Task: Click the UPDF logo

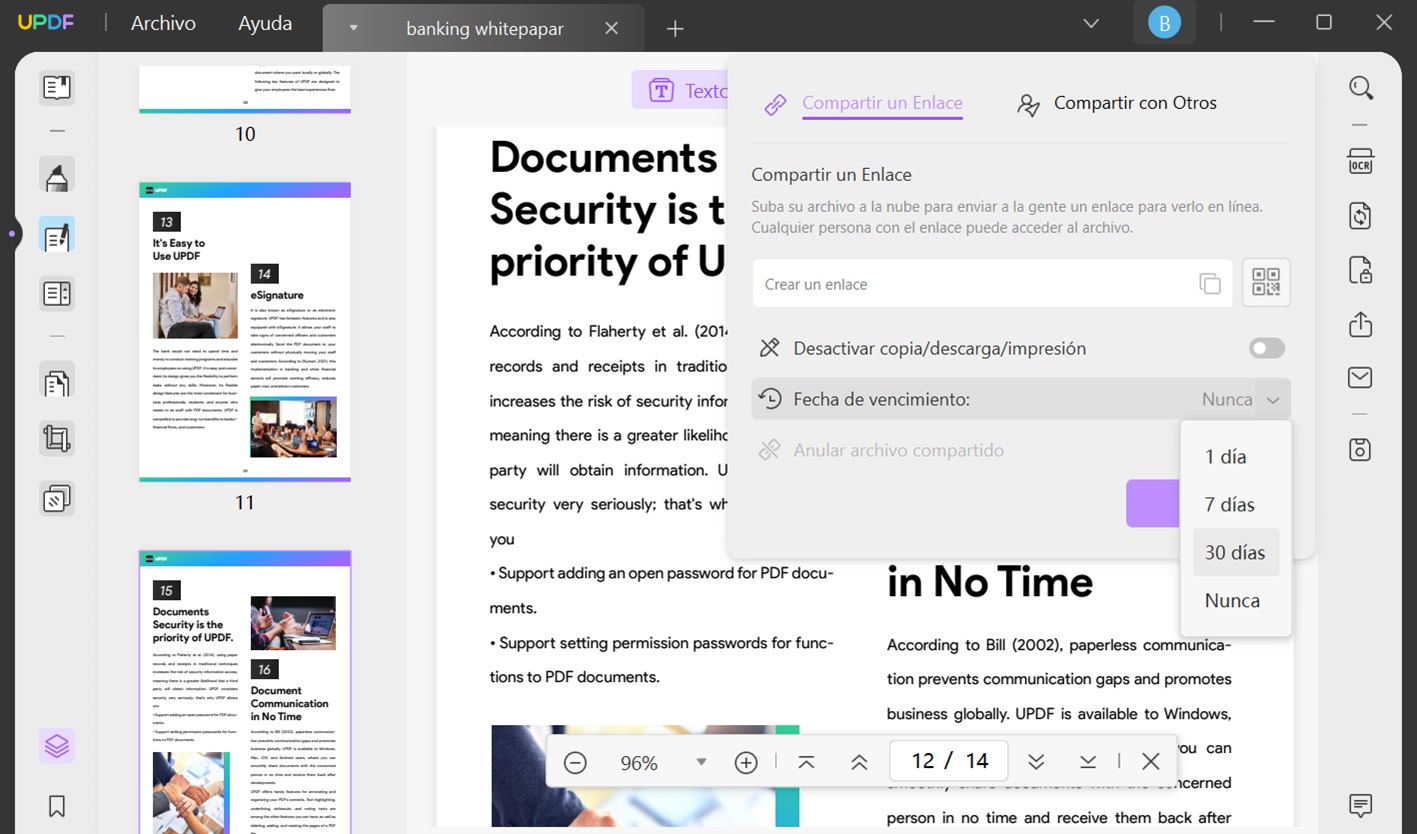Action: point(45,22)
